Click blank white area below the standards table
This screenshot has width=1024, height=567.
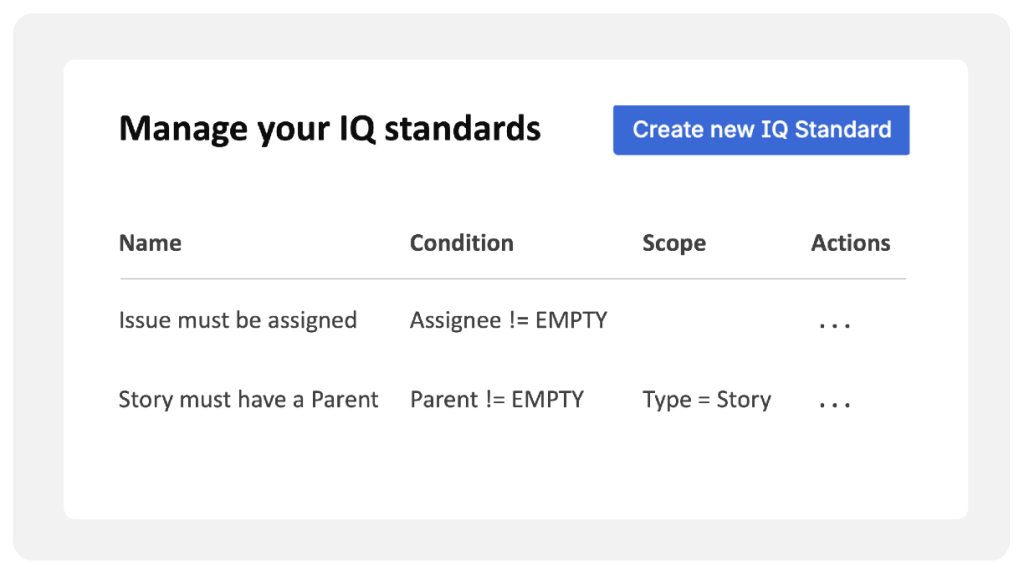pyautogui.click(x=512, y=470)
